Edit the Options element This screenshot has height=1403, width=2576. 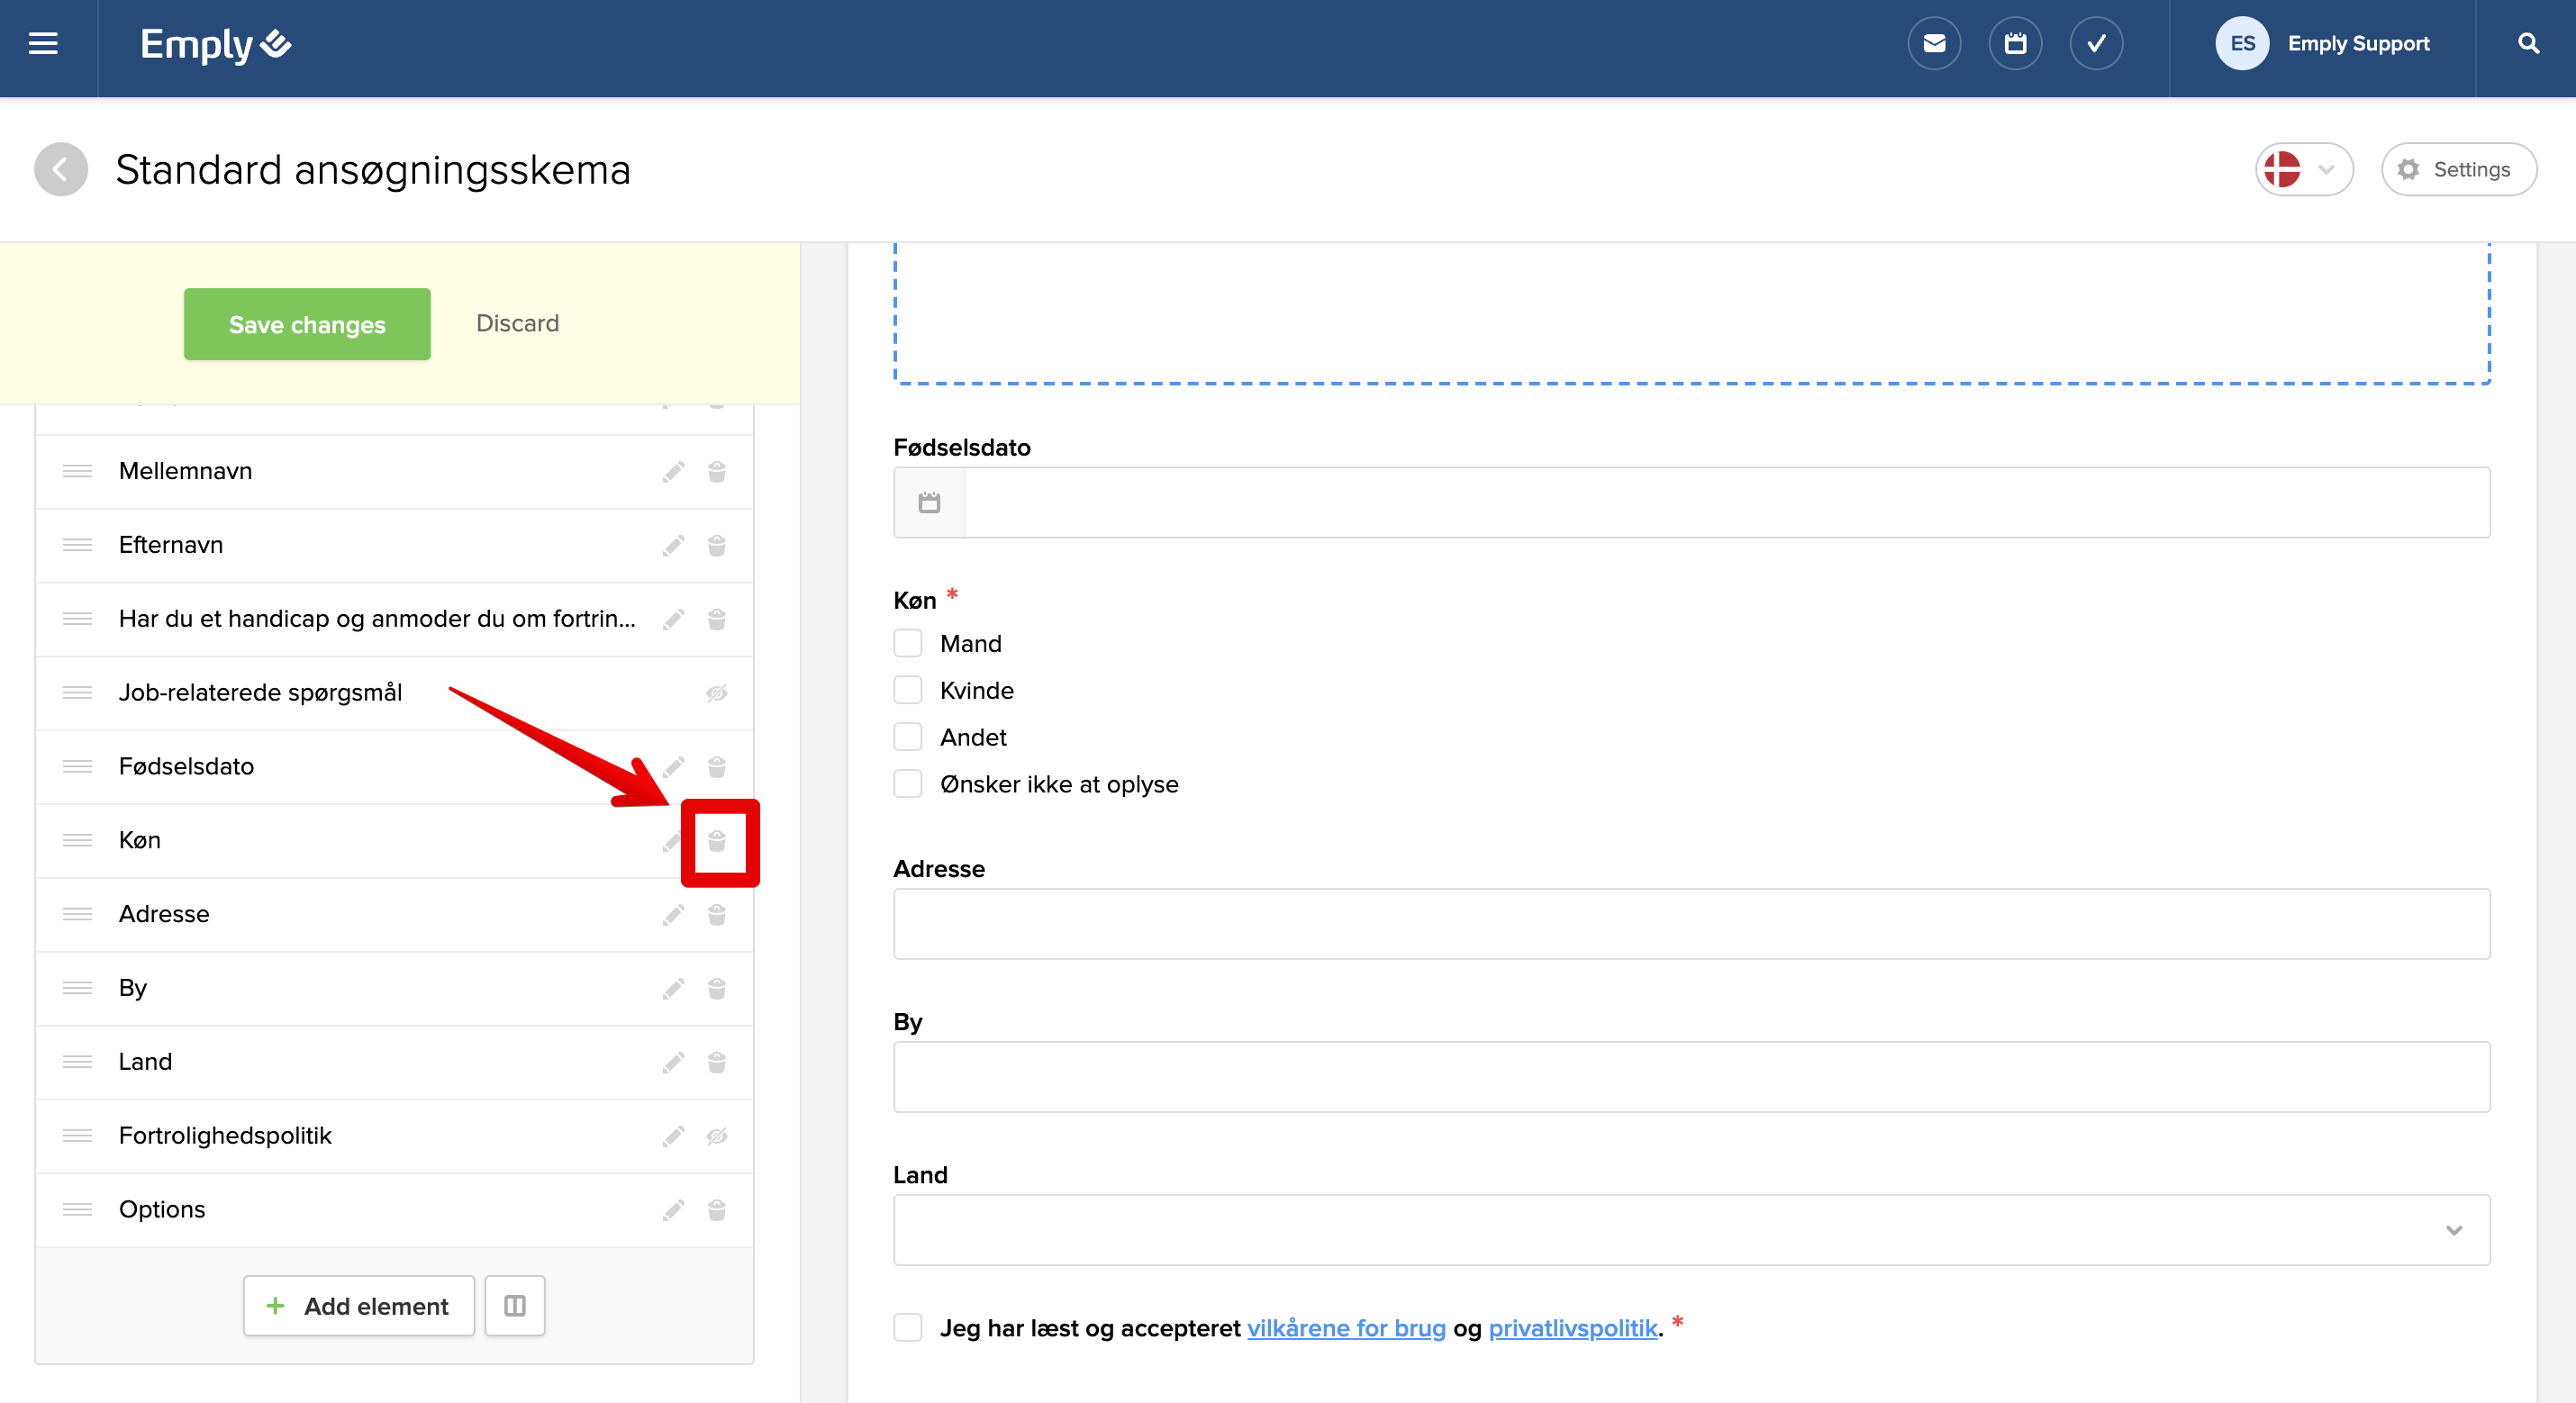tap(673, 1210)
